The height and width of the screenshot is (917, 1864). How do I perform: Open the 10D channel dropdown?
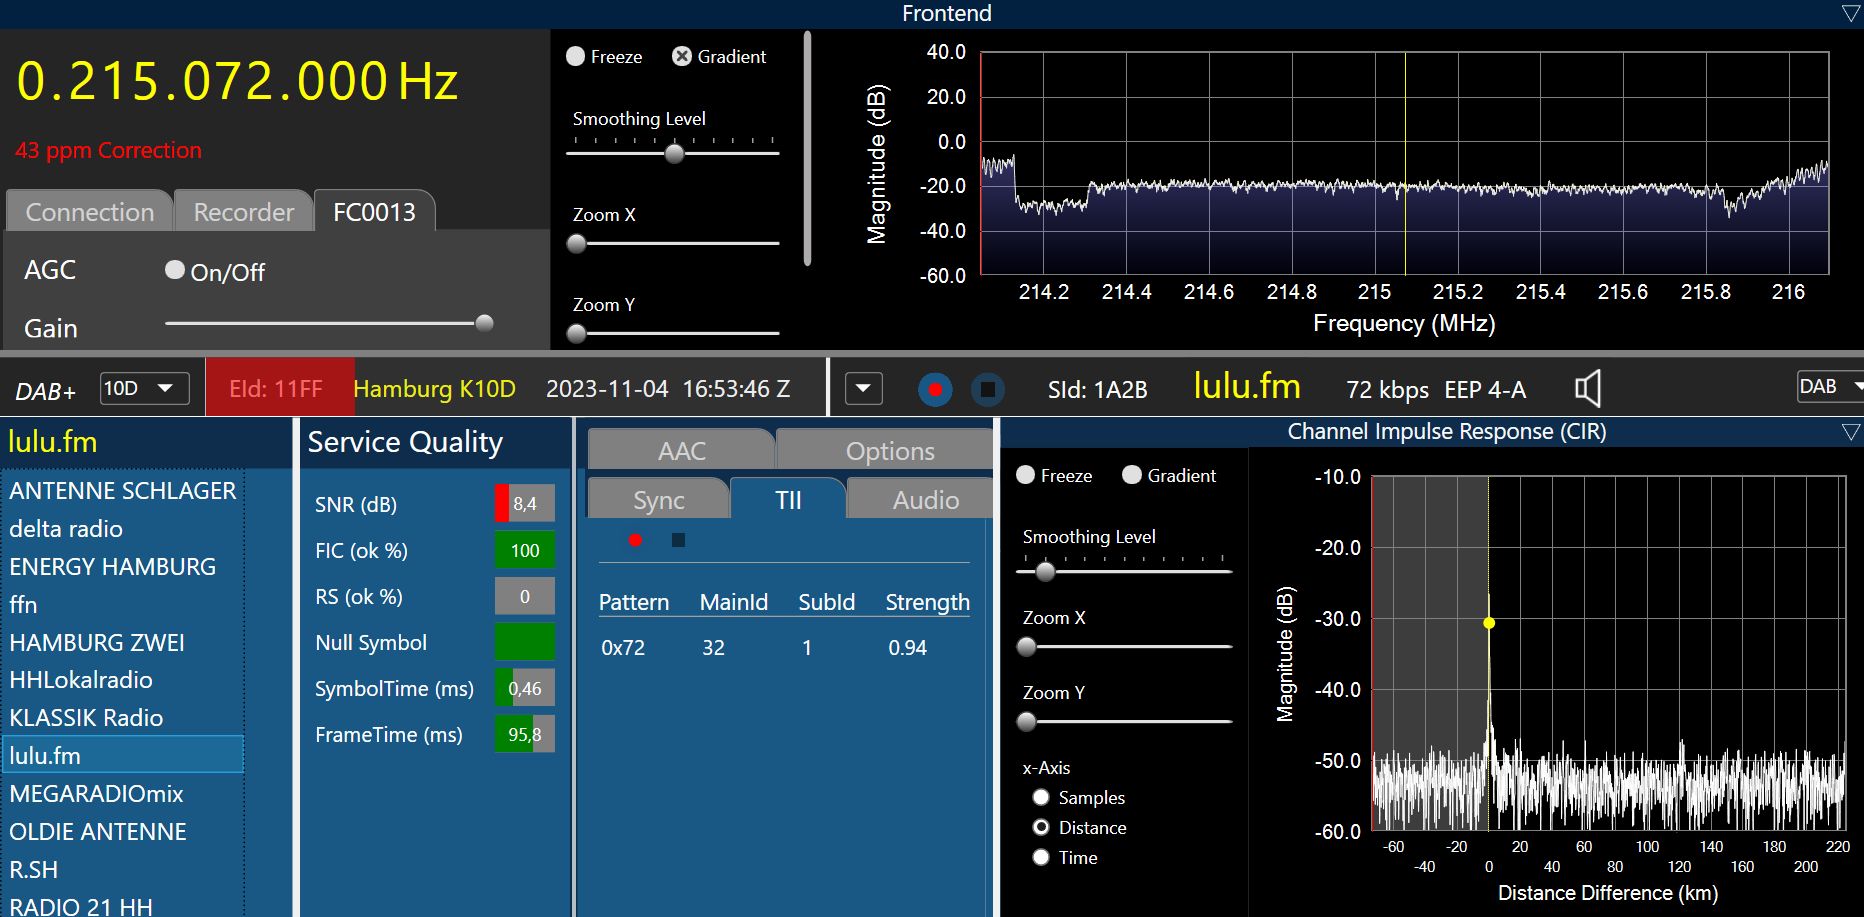coord(145,388)
